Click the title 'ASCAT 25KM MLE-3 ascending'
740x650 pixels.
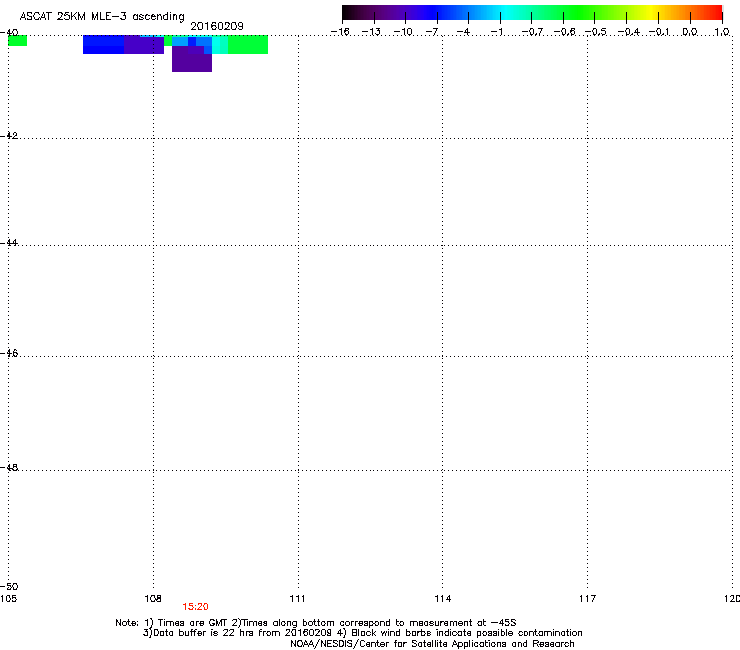coord(102,17)
